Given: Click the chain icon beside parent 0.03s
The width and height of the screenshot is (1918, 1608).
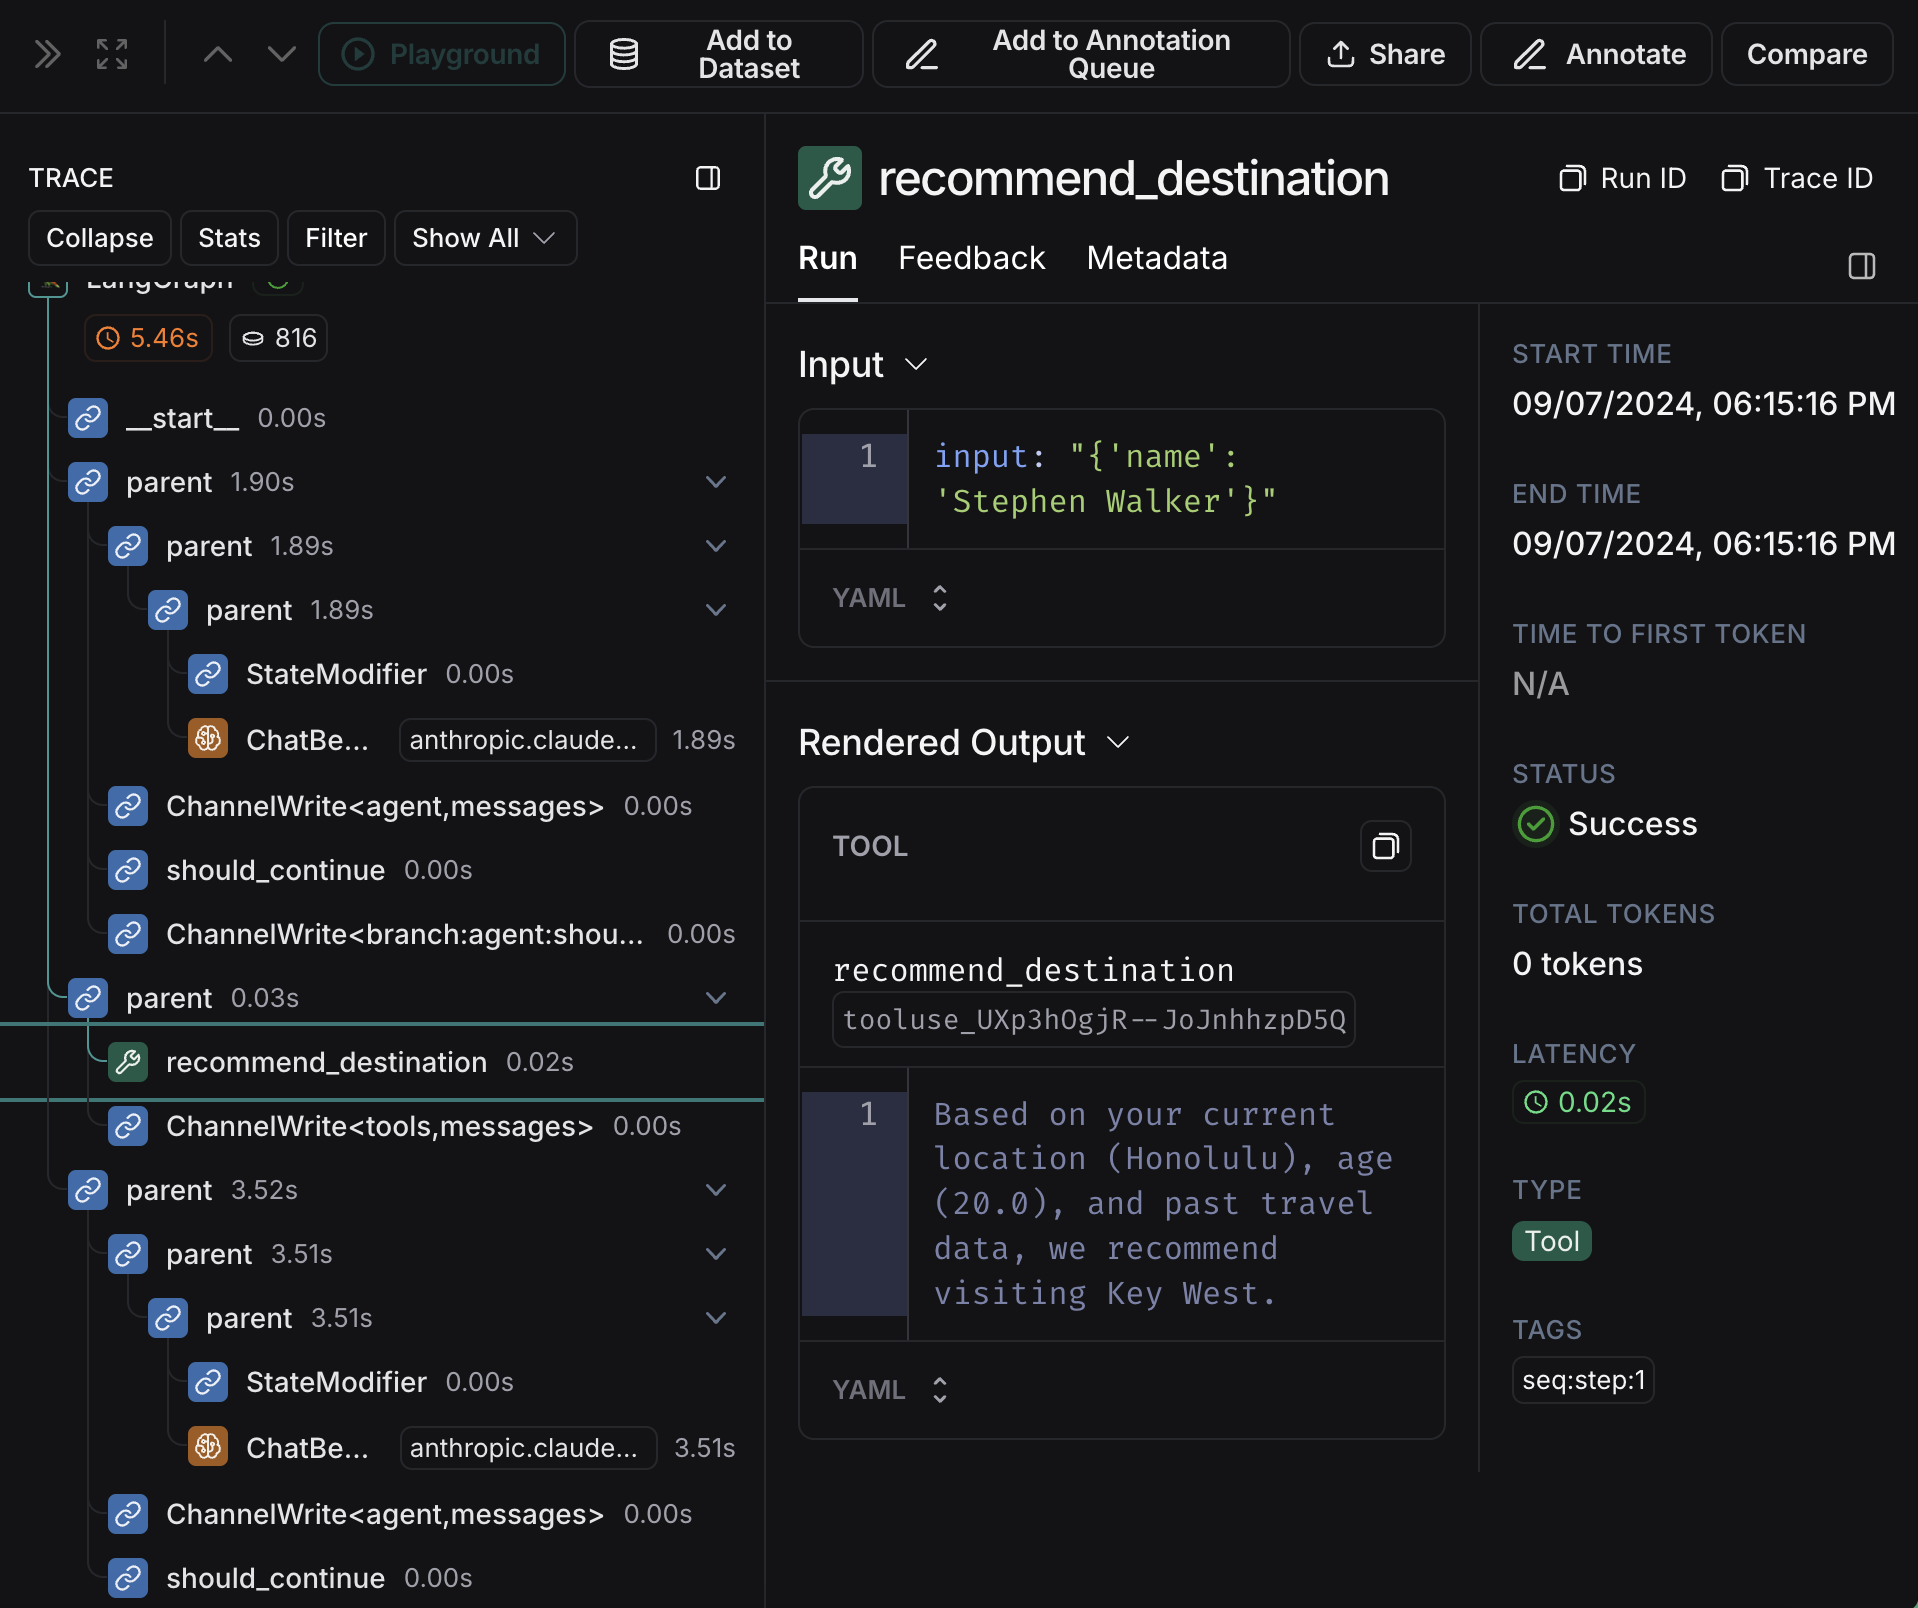Looking at the screenshot, I should (x=88, y=998).
